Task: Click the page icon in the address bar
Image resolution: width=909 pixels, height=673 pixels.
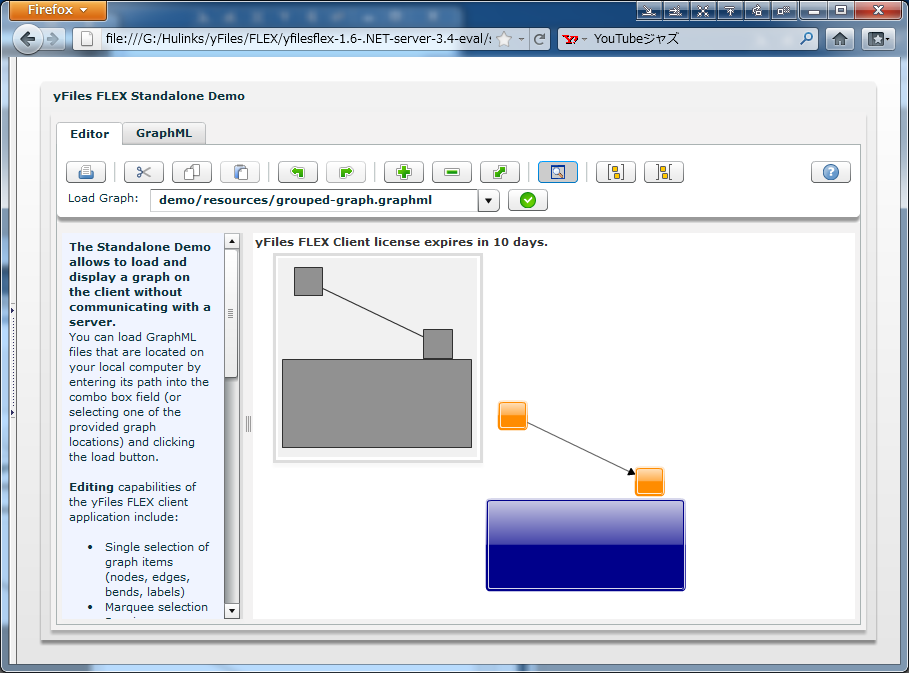Action: (87, 39)
